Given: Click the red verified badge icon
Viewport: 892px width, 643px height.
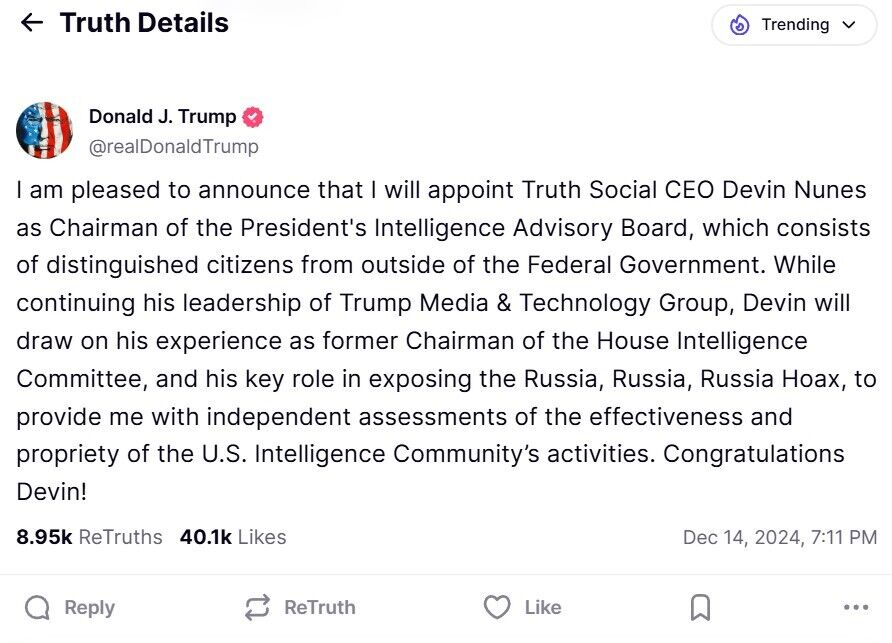Looking at the screenshot, I should 254,117.
